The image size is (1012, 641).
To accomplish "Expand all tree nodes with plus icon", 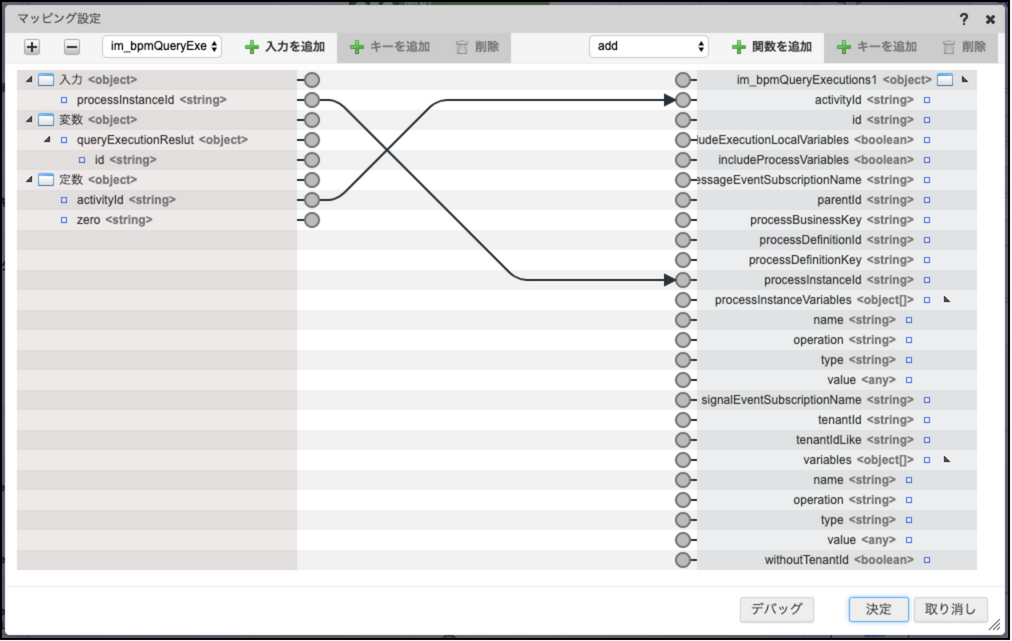I will [x=32, y=46].
